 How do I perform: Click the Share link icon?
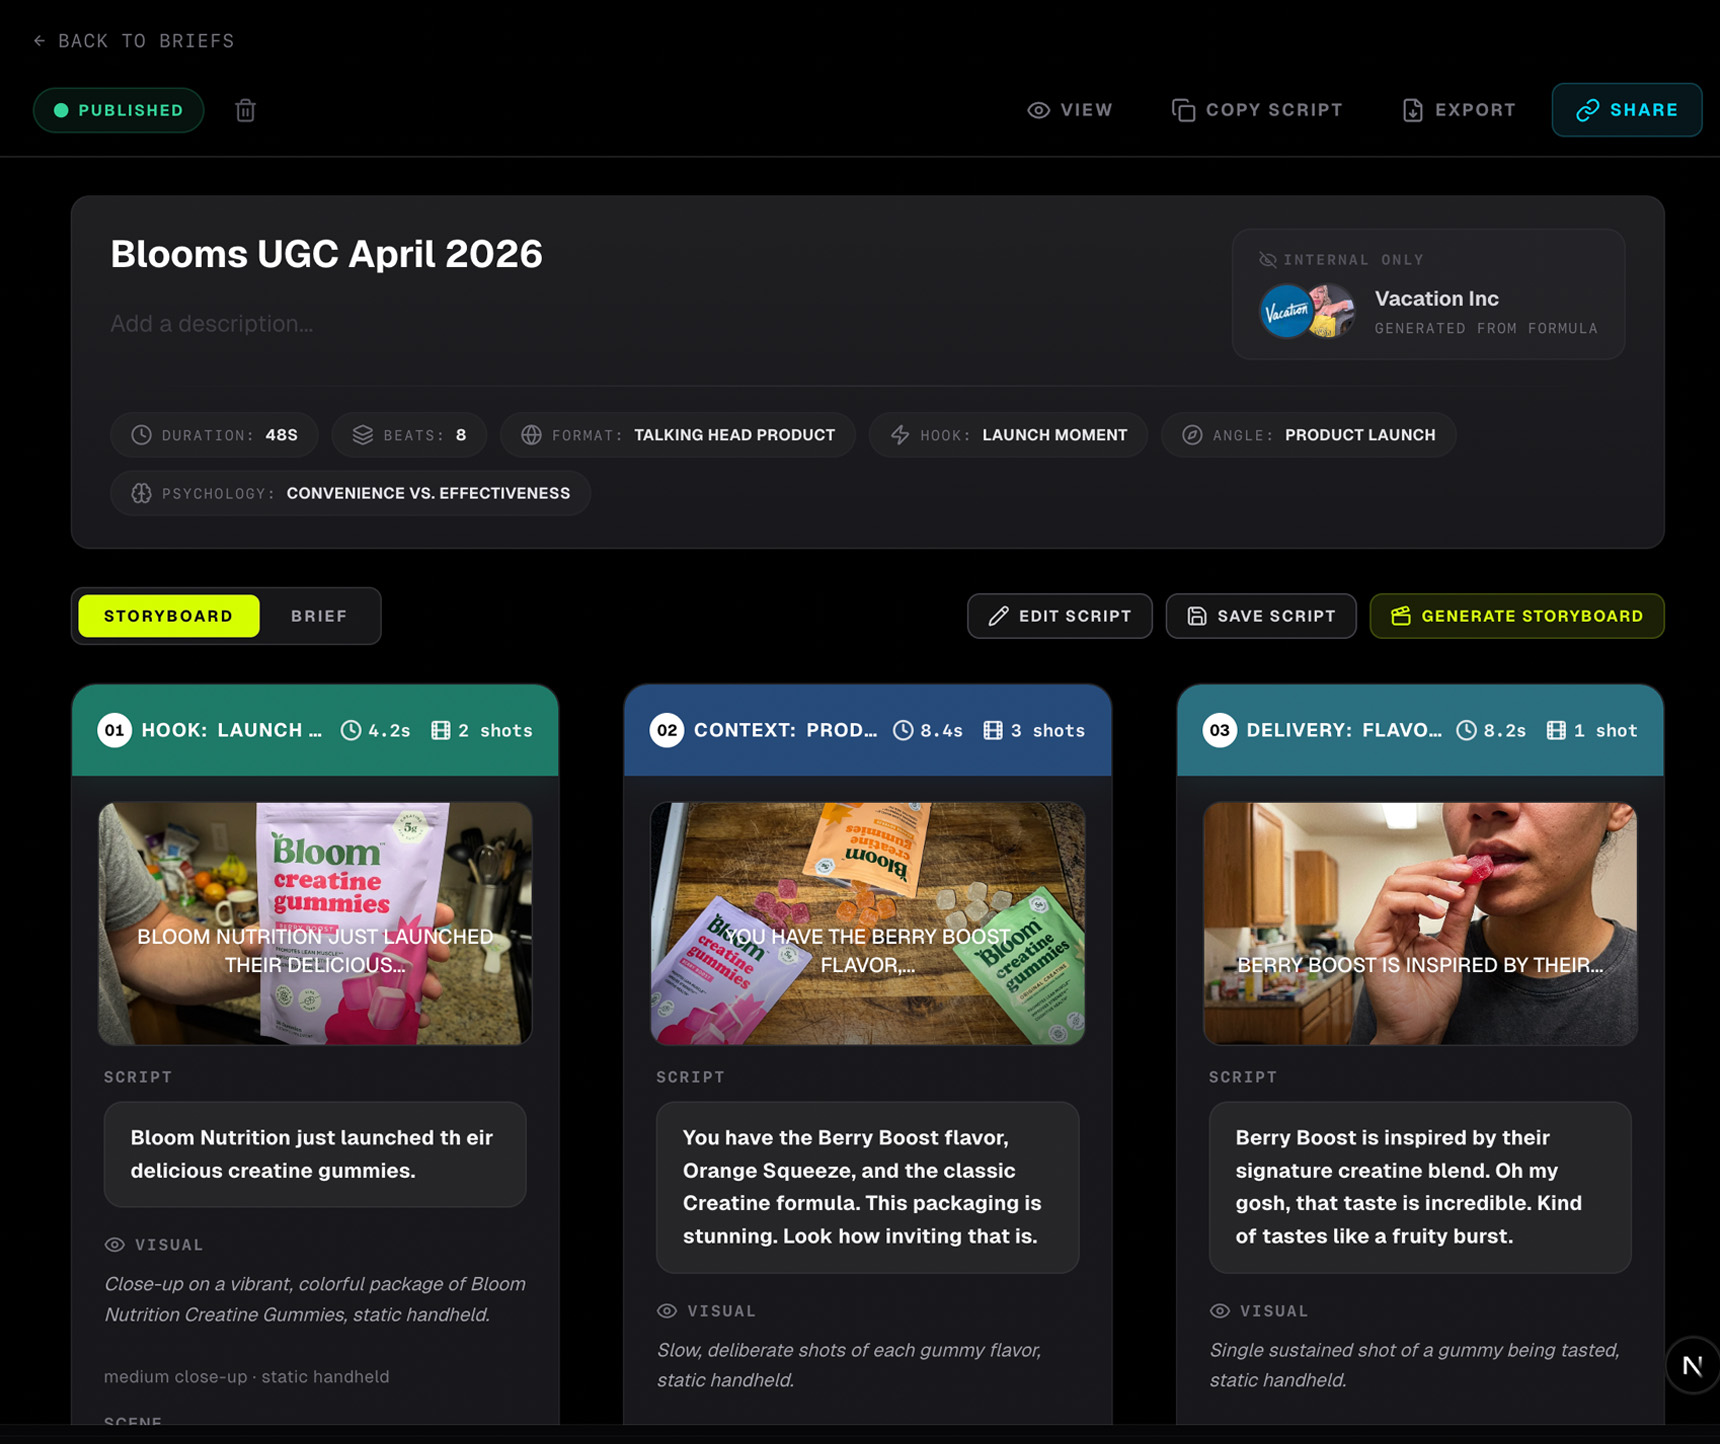1587,110
